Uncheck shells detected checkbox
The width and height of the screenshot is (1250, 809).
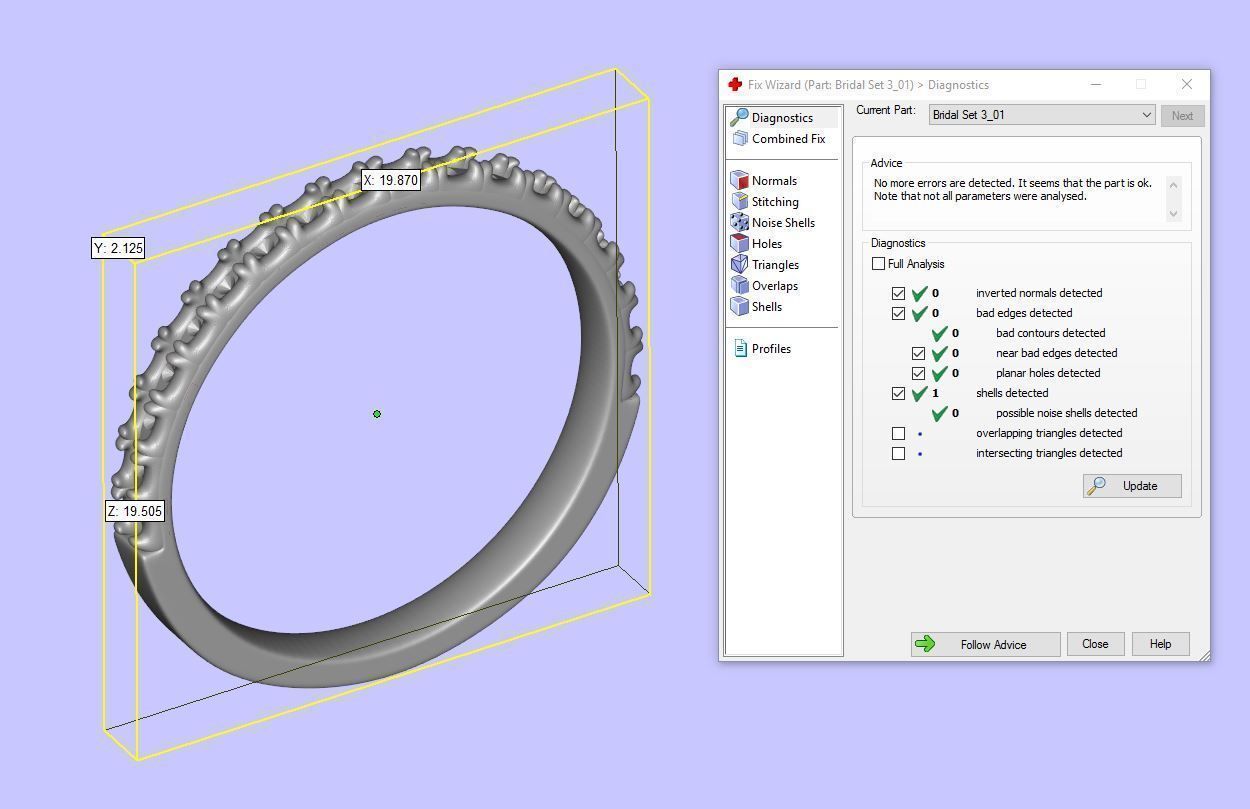pos(898,393)
